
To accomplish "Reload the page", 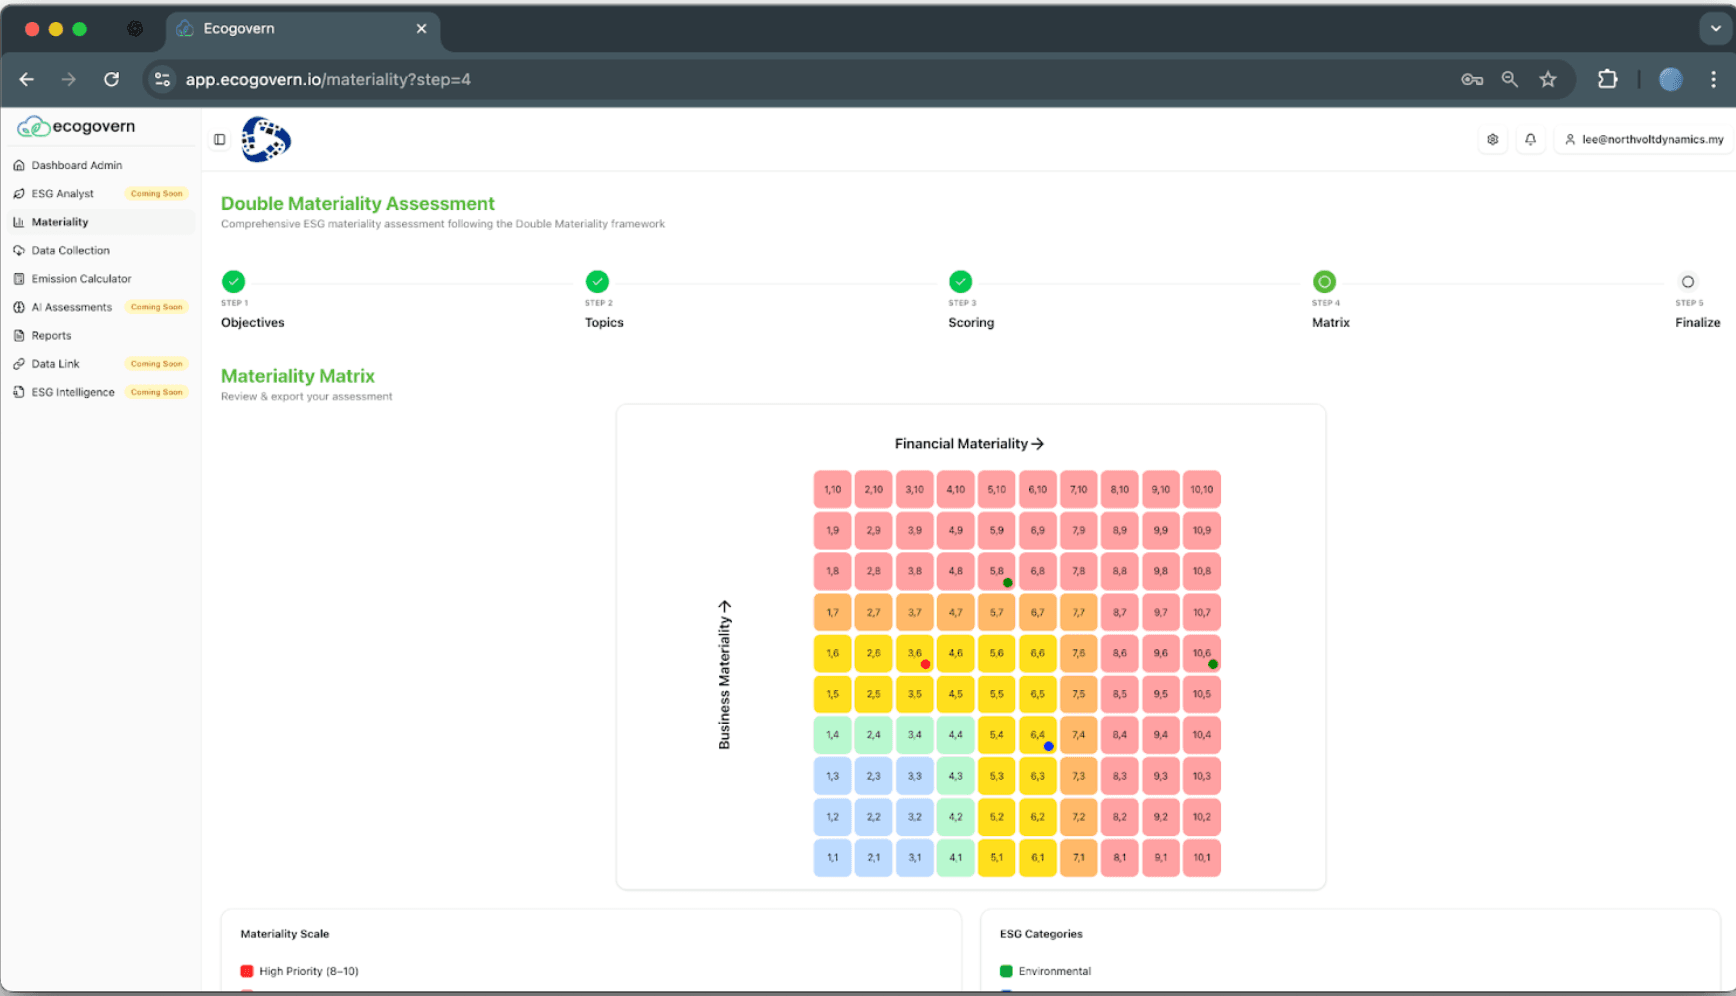I will click(x=111, y=80).
